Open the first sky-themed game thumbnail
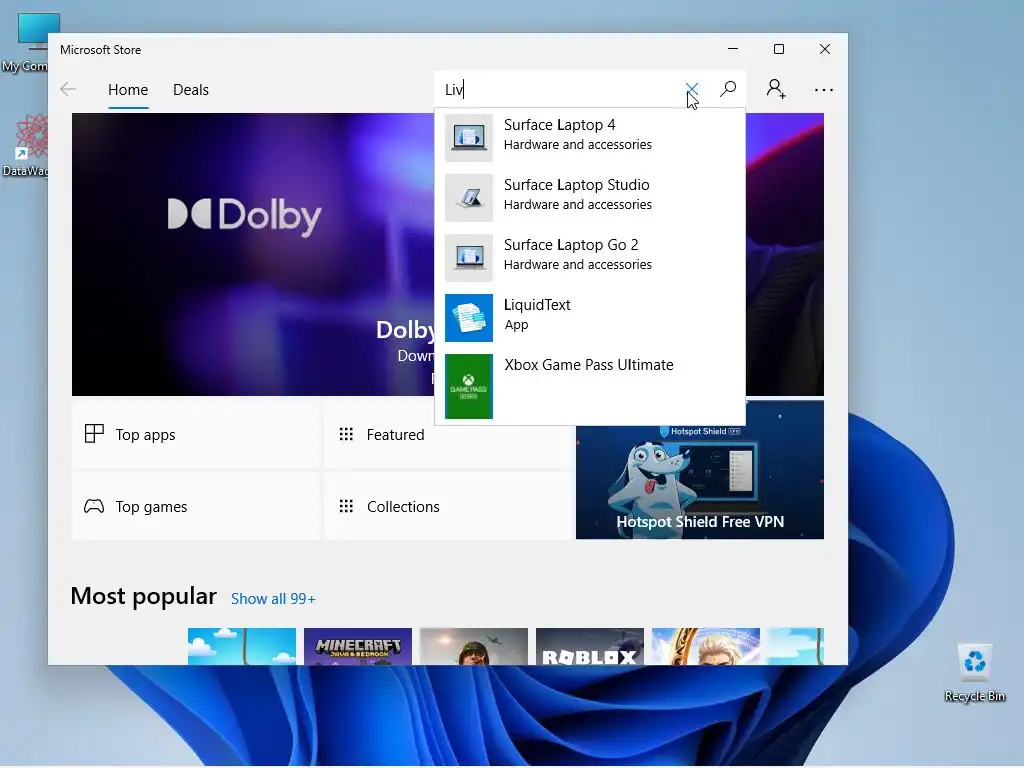Image resolution: width=1024 pixels, height=768 pixels. [x=242, y=647]
